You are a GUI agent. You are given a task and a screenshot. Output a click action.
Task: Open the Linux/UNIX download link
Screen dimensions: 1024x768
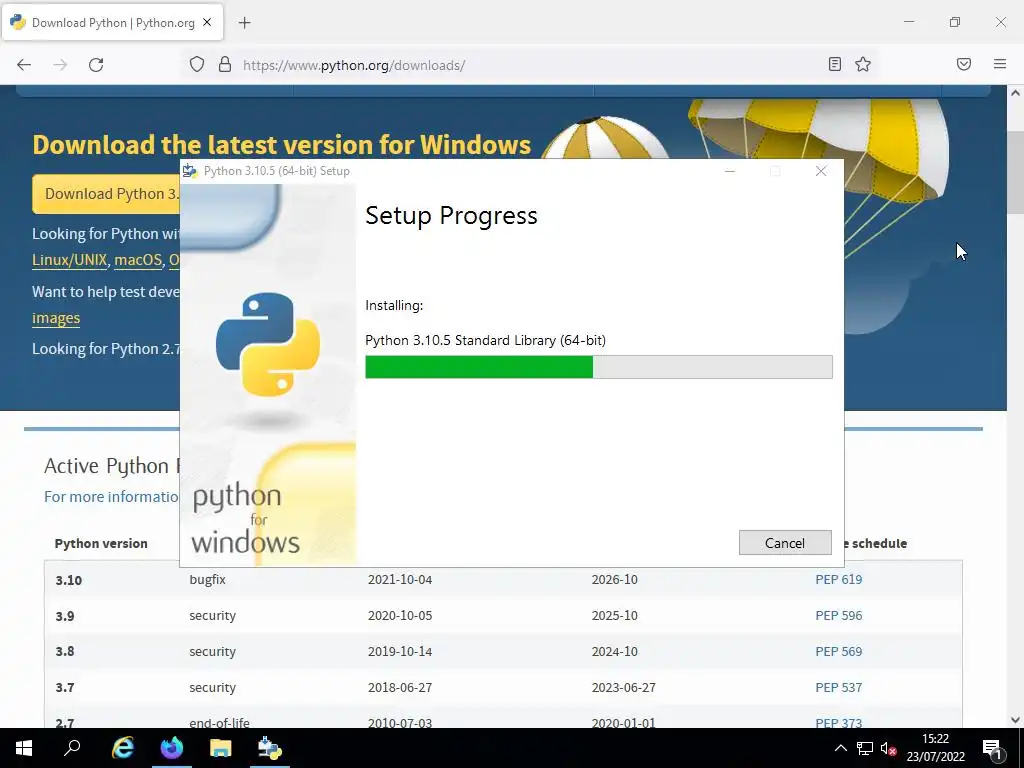point(69,260)
